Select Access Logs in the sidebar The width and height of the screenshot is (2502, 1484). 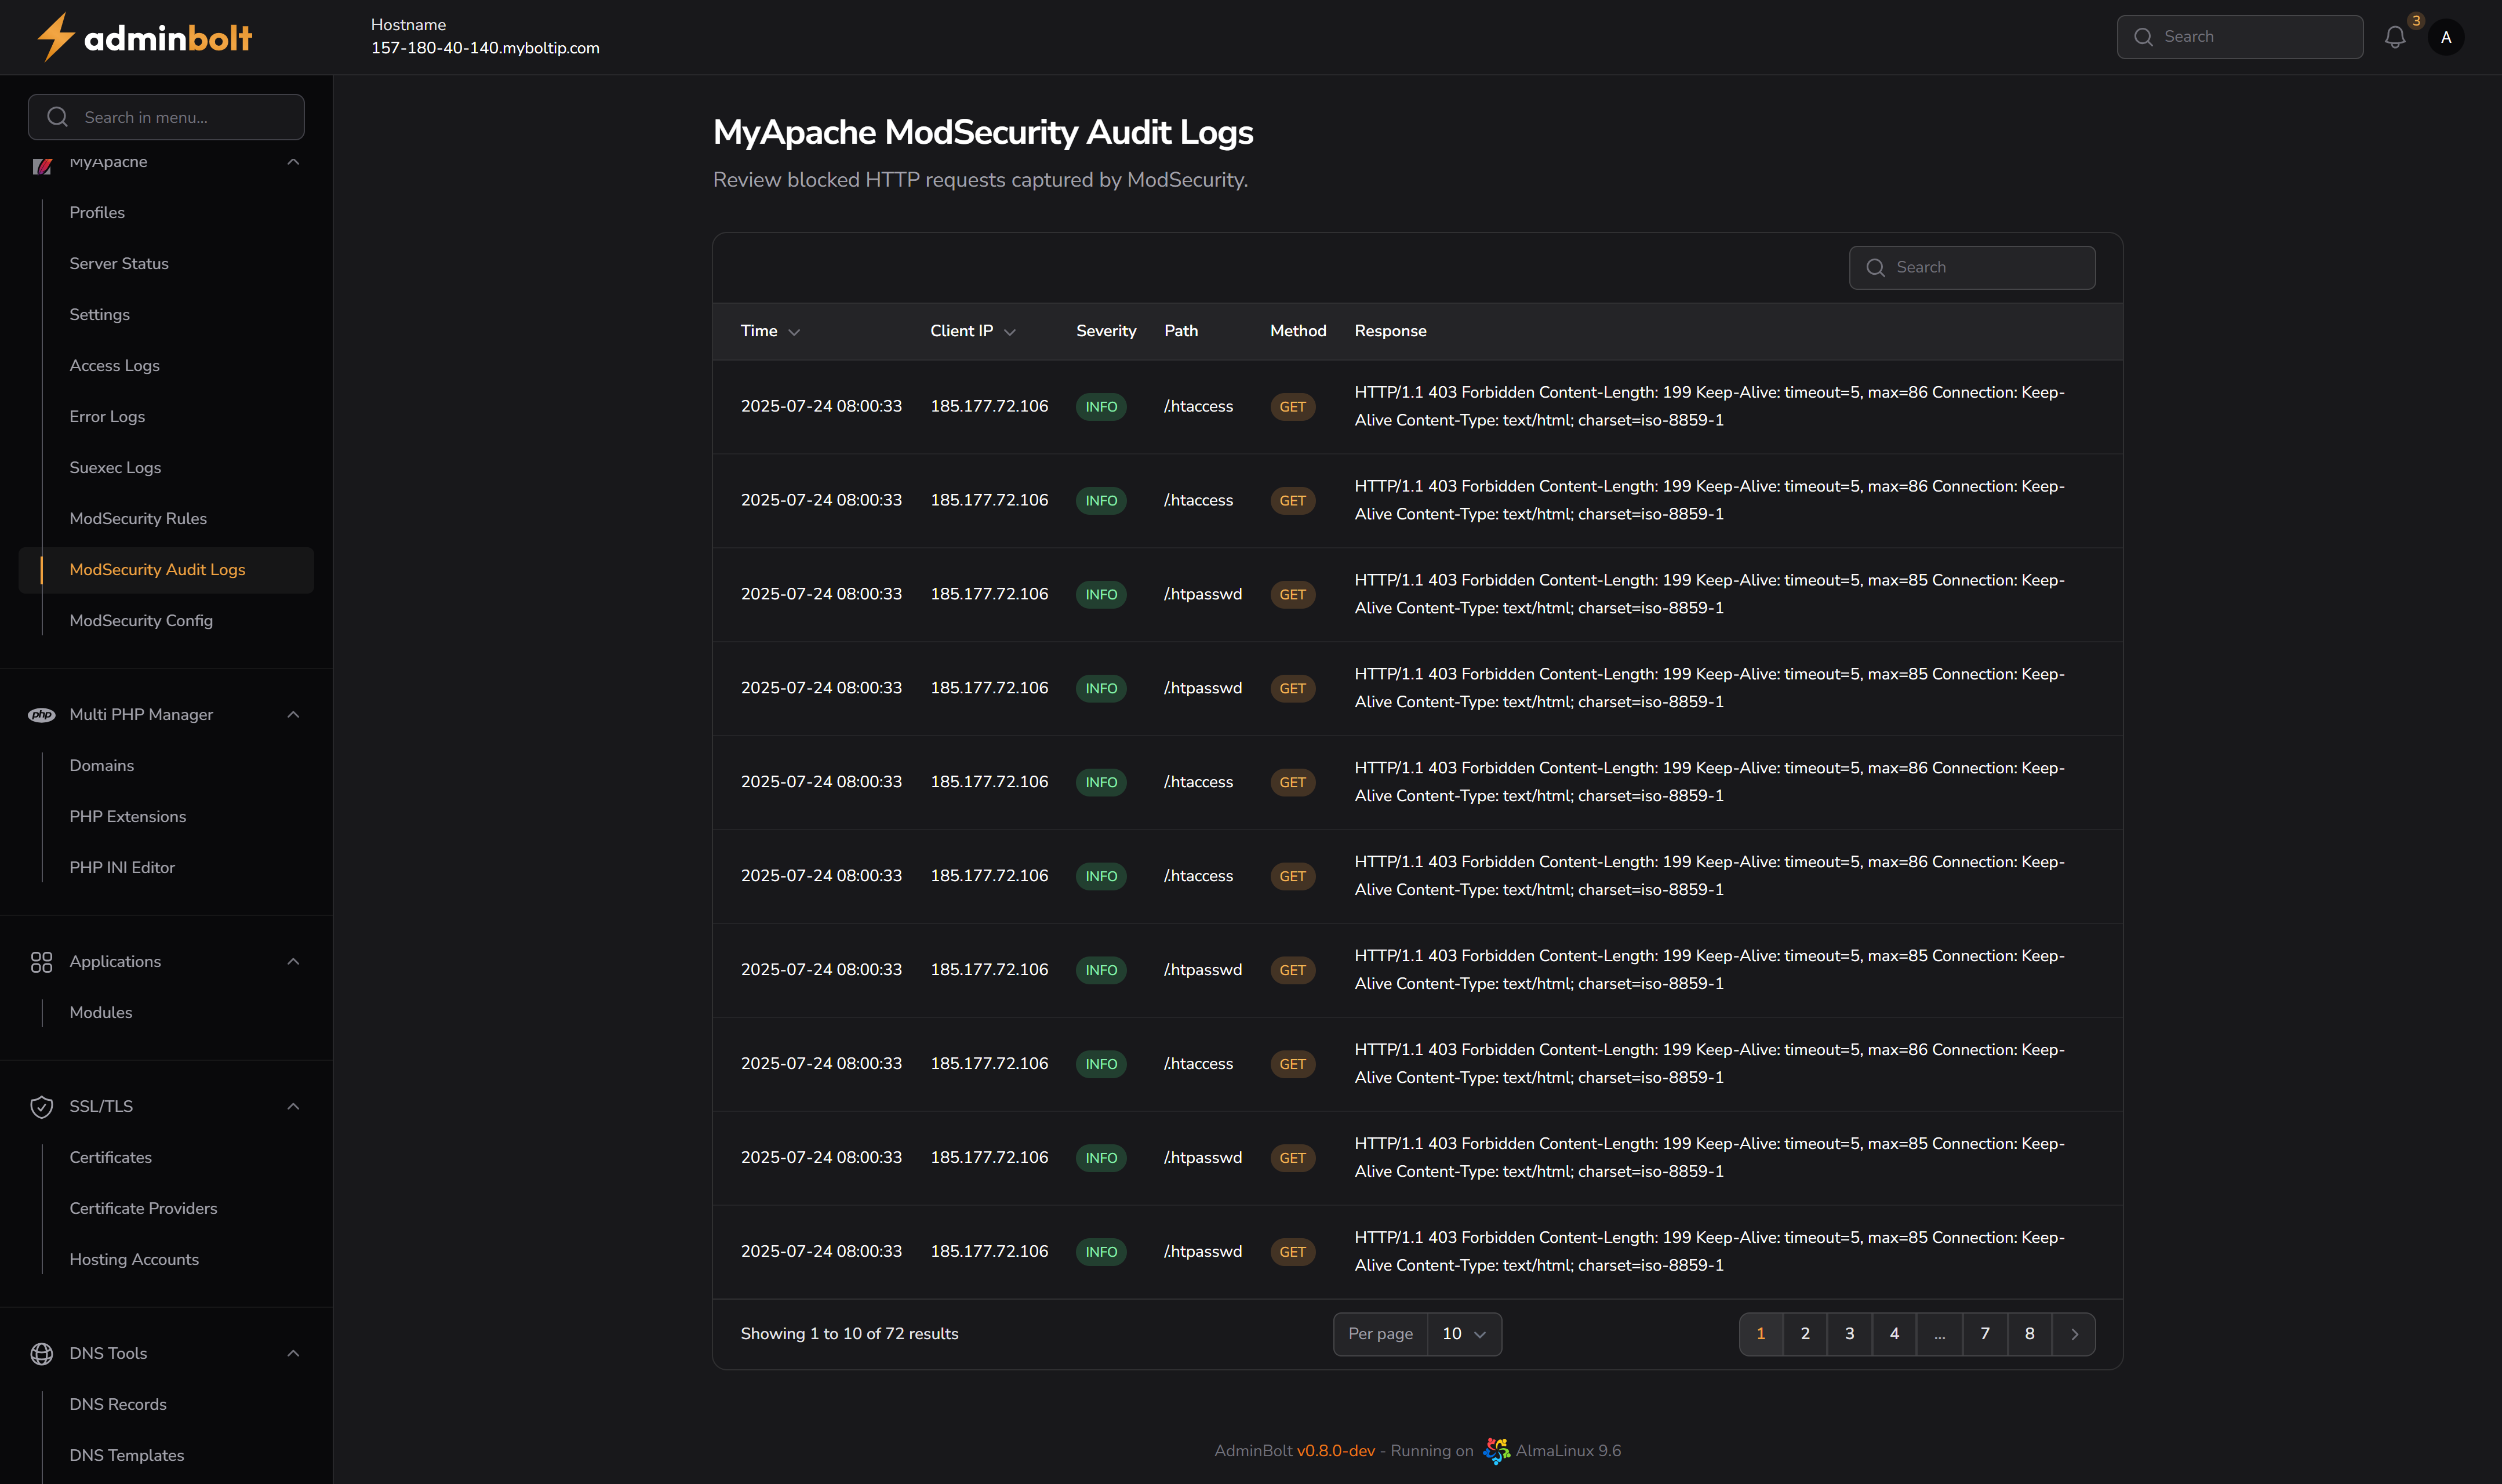(114, 365)
